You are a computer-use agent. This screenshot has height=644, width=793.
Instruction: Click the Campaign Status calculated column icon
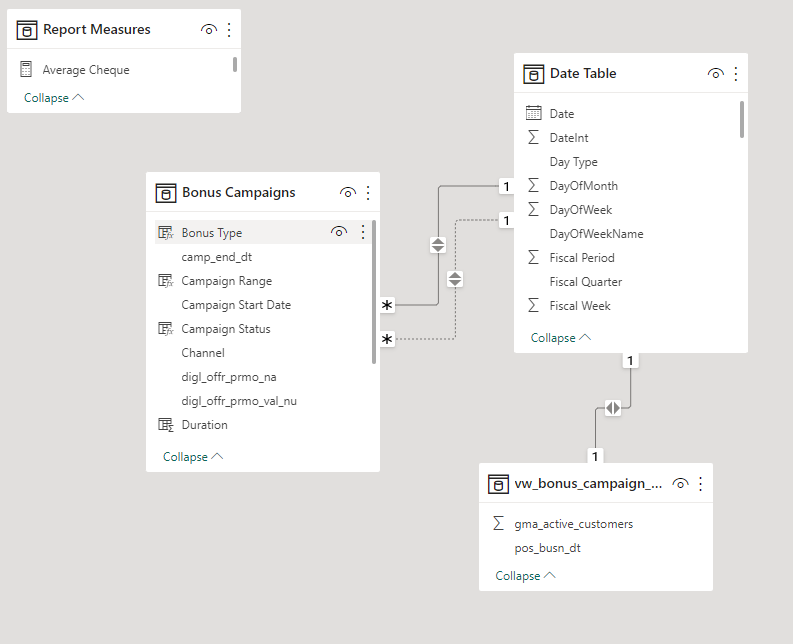coord(165,329)
